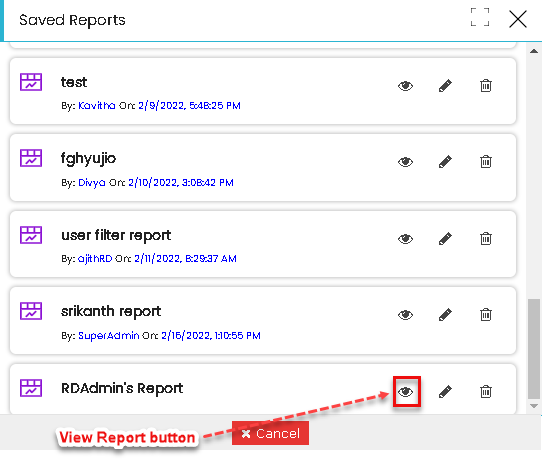Click the vertical scrollbar thumb
Image resolution: width=542 pixels, height=464 pixels.
pos(534,349)
